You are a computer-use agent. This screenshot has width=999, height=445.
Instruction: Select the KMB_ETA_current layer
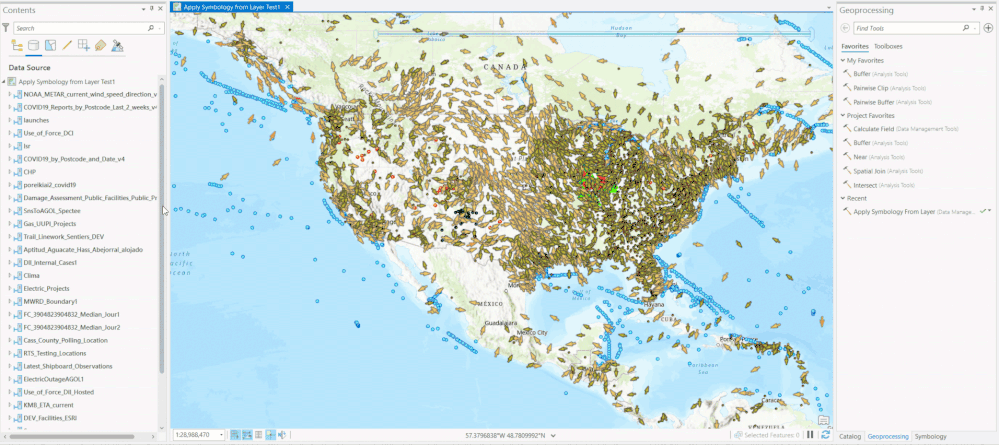tap(48, 405)
